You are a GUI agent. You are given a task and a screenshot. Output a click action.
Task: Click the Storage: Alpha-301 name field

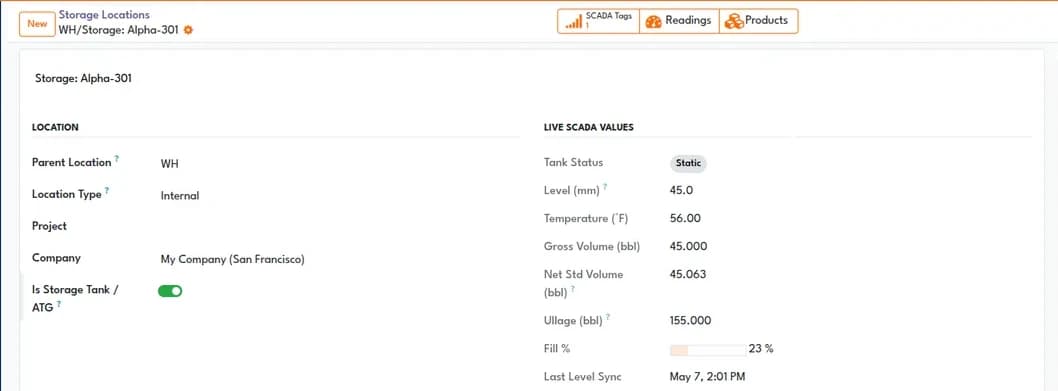coord(84,78)
